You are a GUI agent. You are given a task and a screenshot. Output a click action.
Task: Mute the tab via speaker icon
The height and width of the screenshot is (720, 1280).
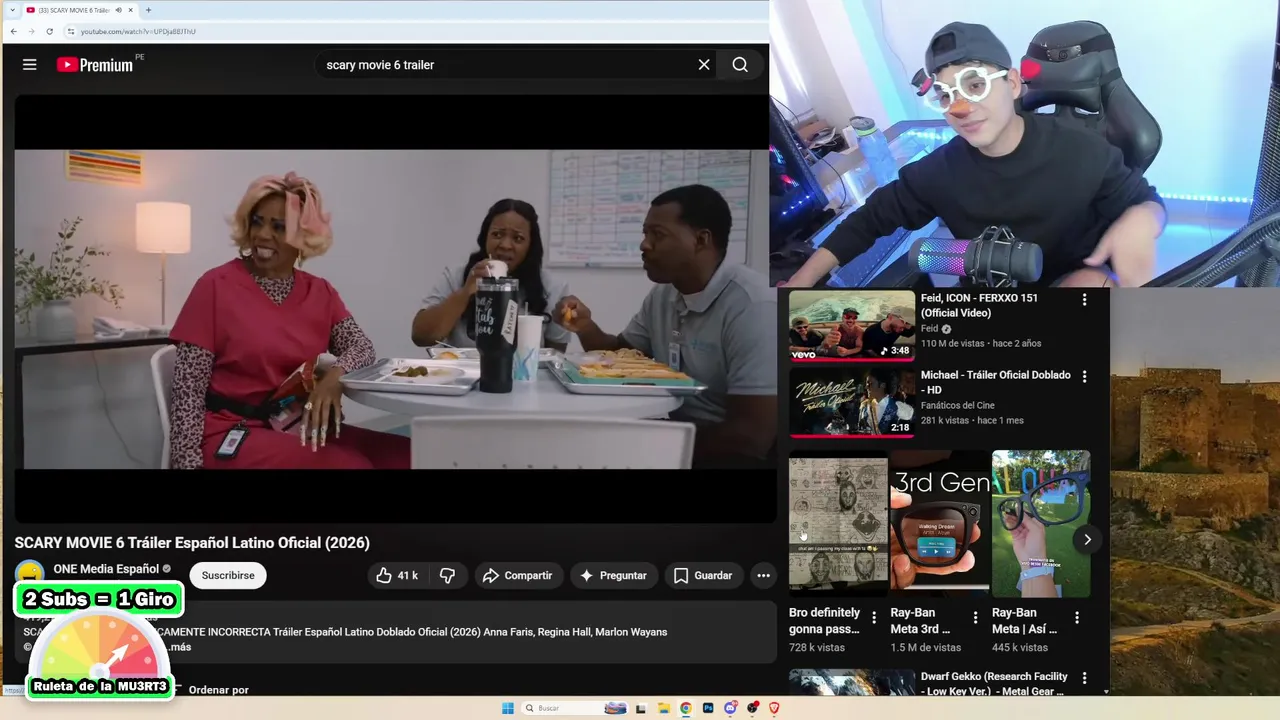click(118, 10)
